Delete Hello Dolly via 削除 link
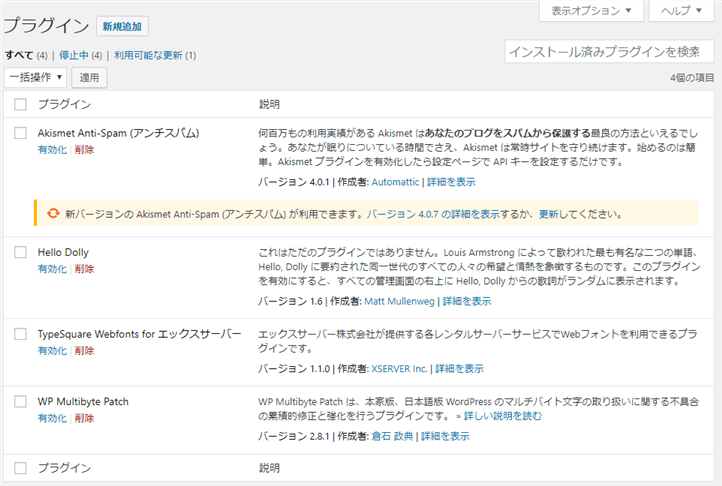 tap(84, 269)
